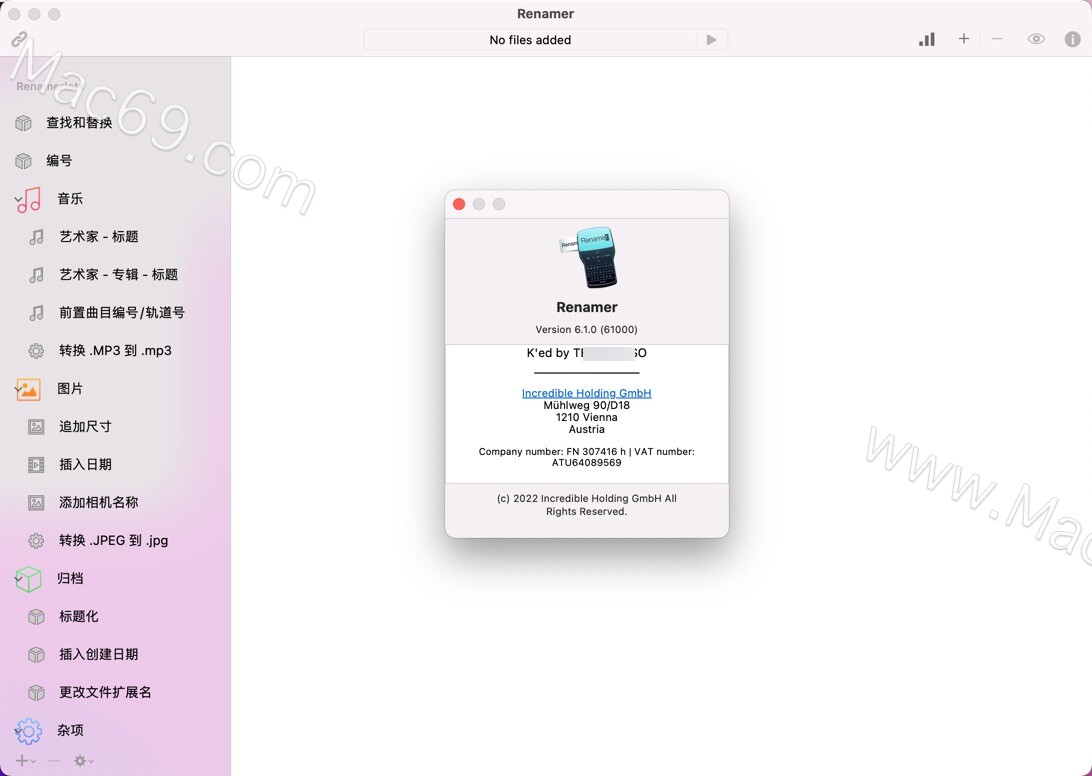Choose the 图片 image presets category
1092x776 pixels.
click(x=71, y=389)
